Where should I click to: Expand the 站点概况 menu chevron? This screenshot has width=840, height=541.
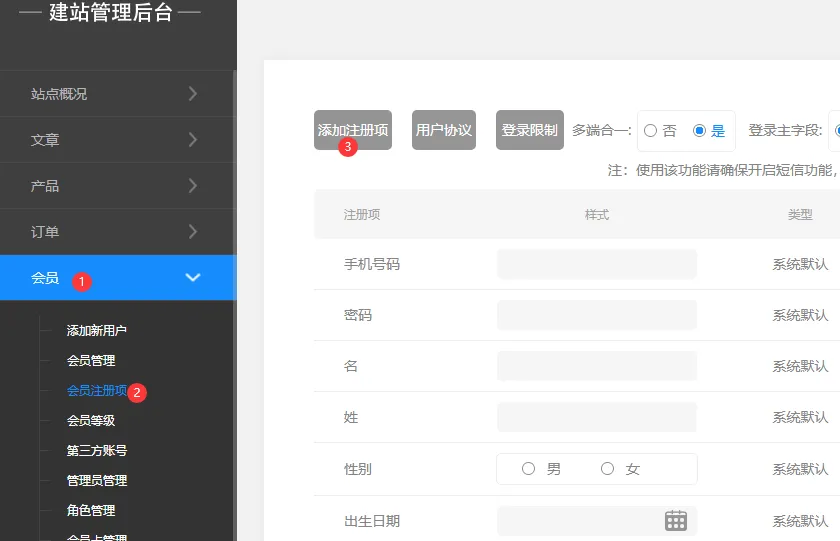(193, 94)
